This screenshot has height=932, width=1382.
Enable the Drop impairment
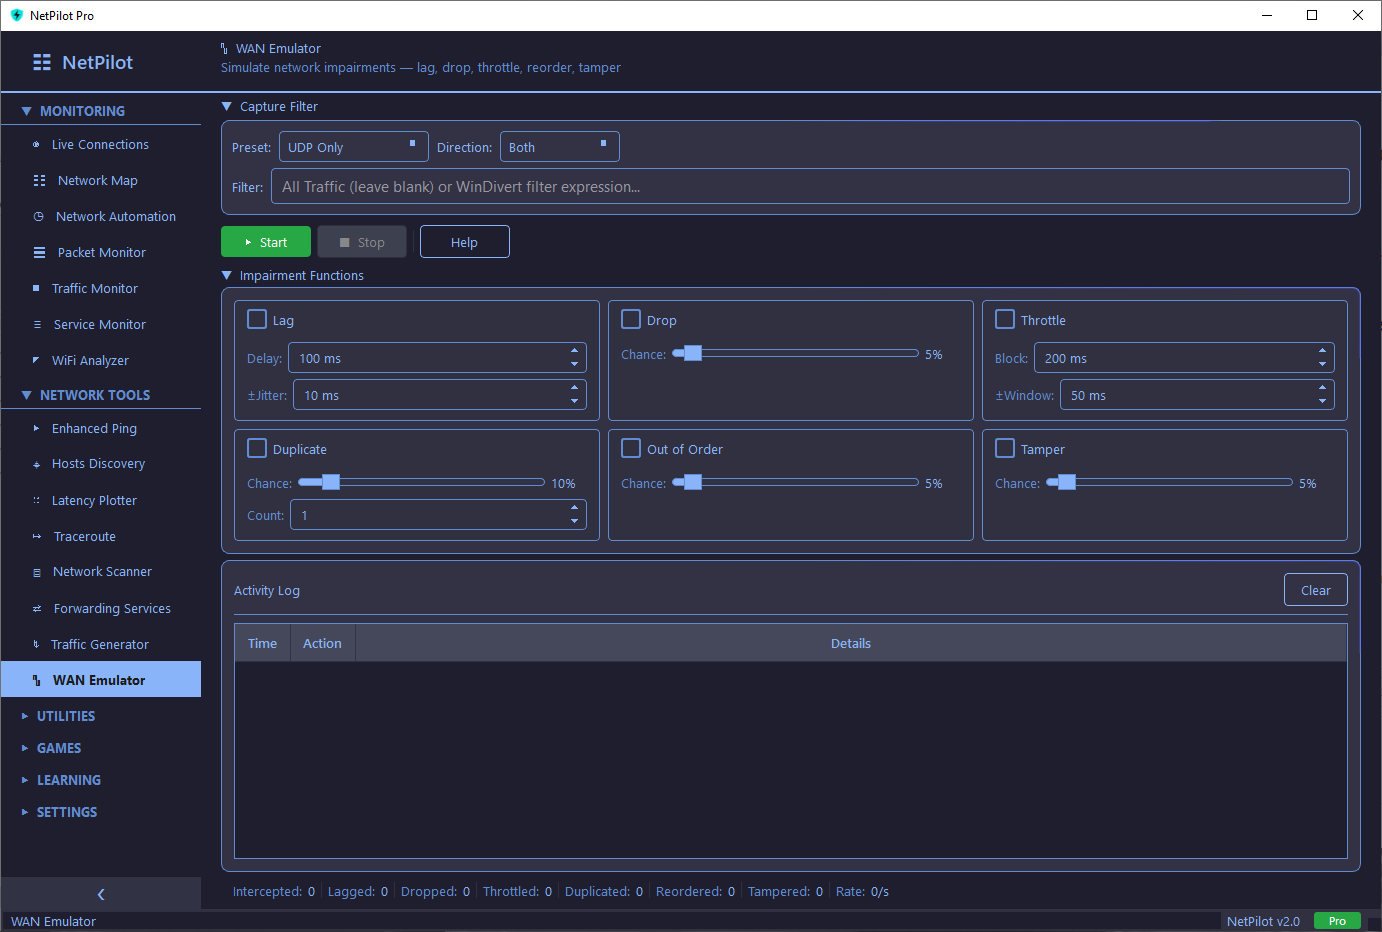(x=630, y=319)
